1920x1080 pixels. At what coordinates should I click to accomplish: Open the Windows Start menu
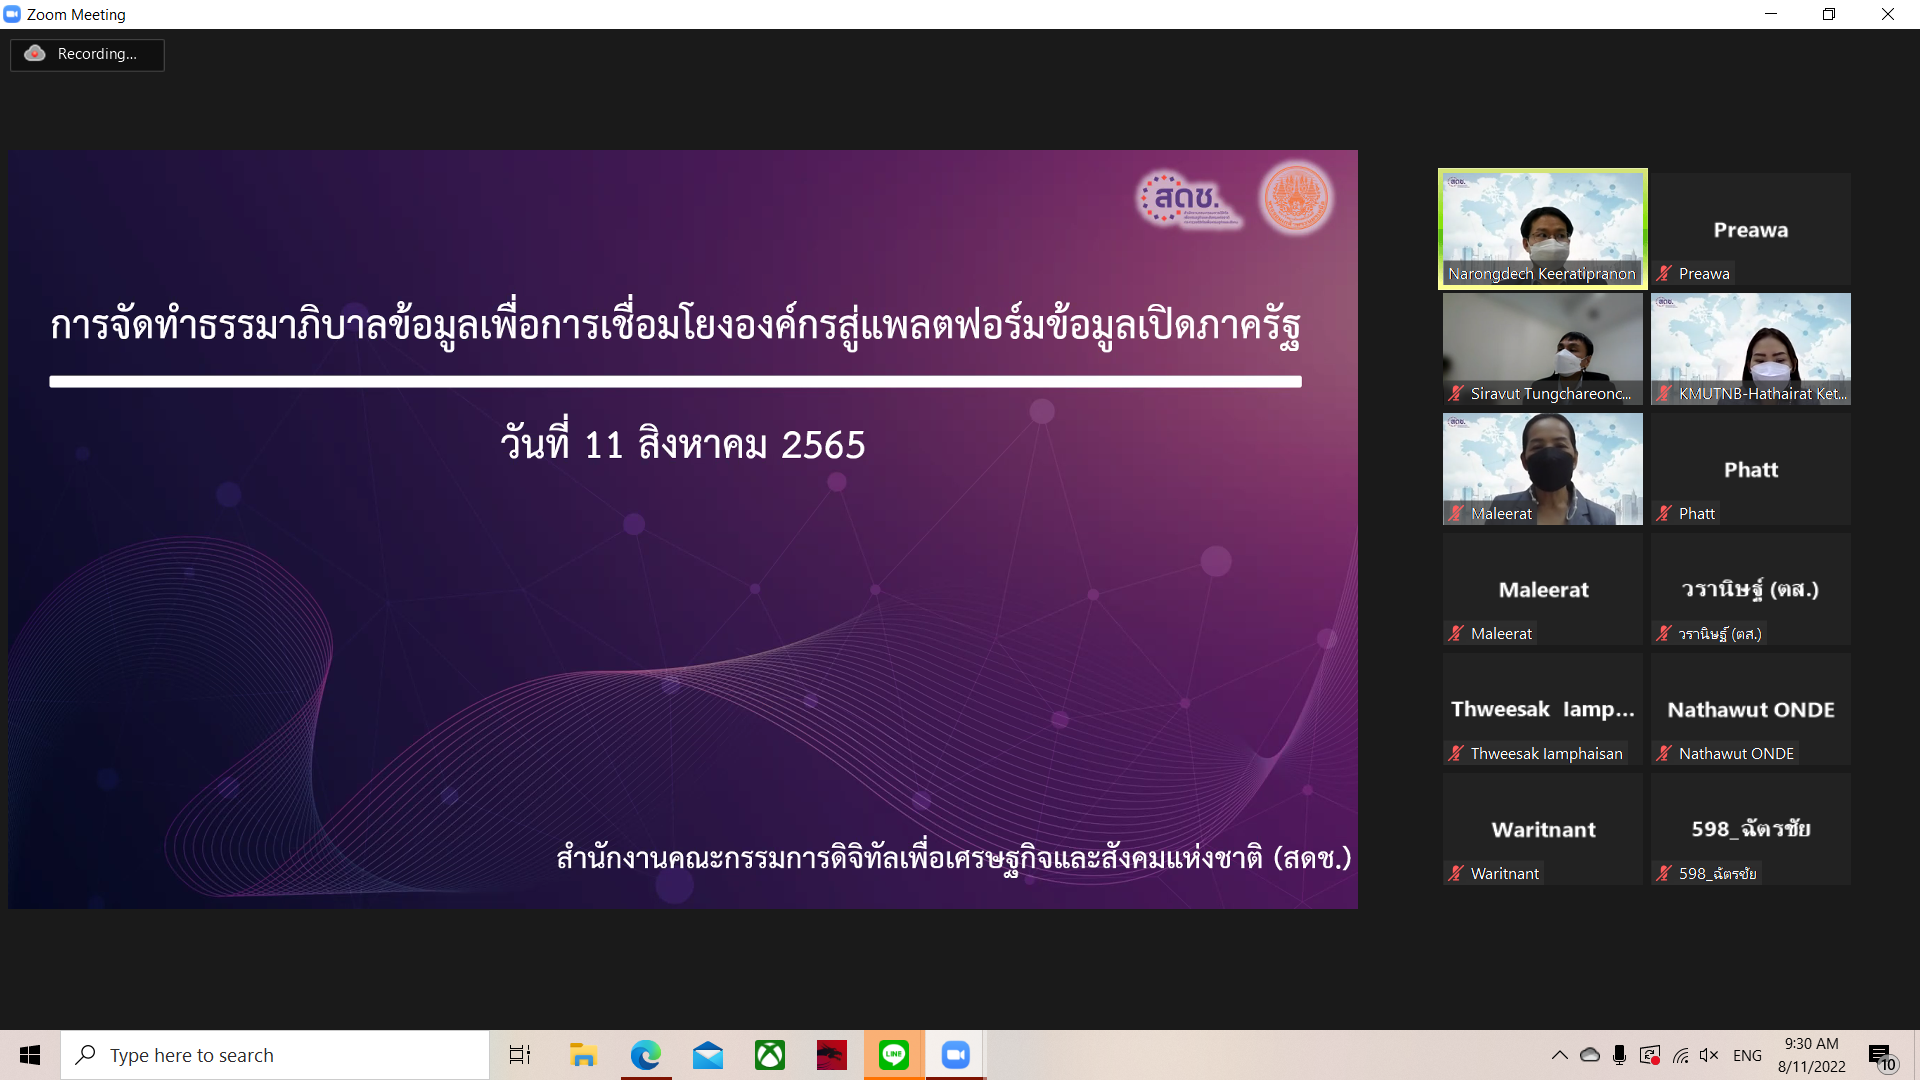30,1055
